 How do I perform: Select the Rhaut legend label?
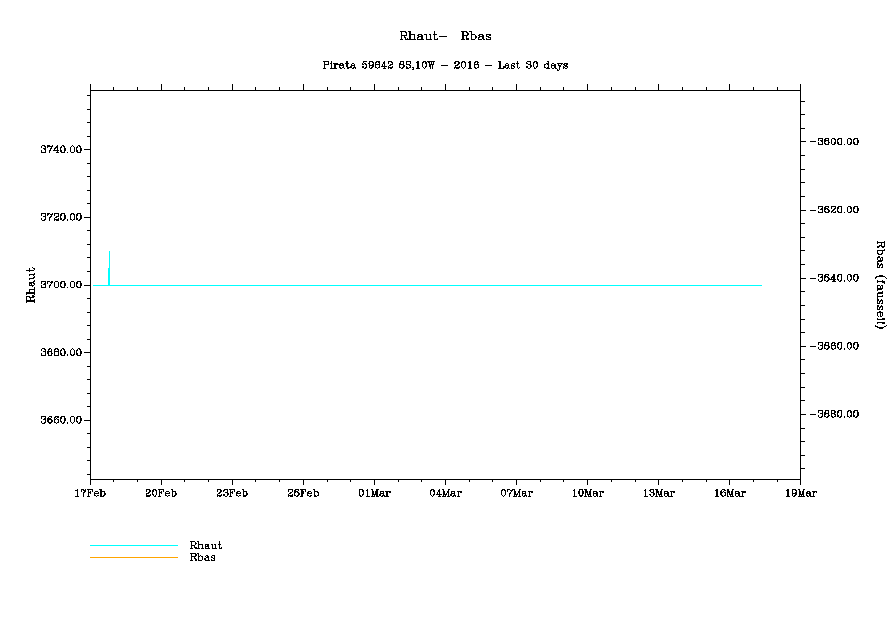click(x=206, y=545)
